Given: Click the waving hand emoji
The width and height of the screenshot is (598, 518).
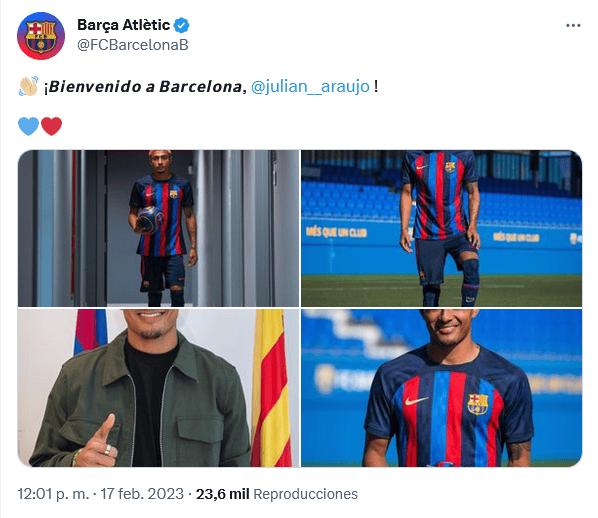Looking at the screenshot, I should 29,86.
